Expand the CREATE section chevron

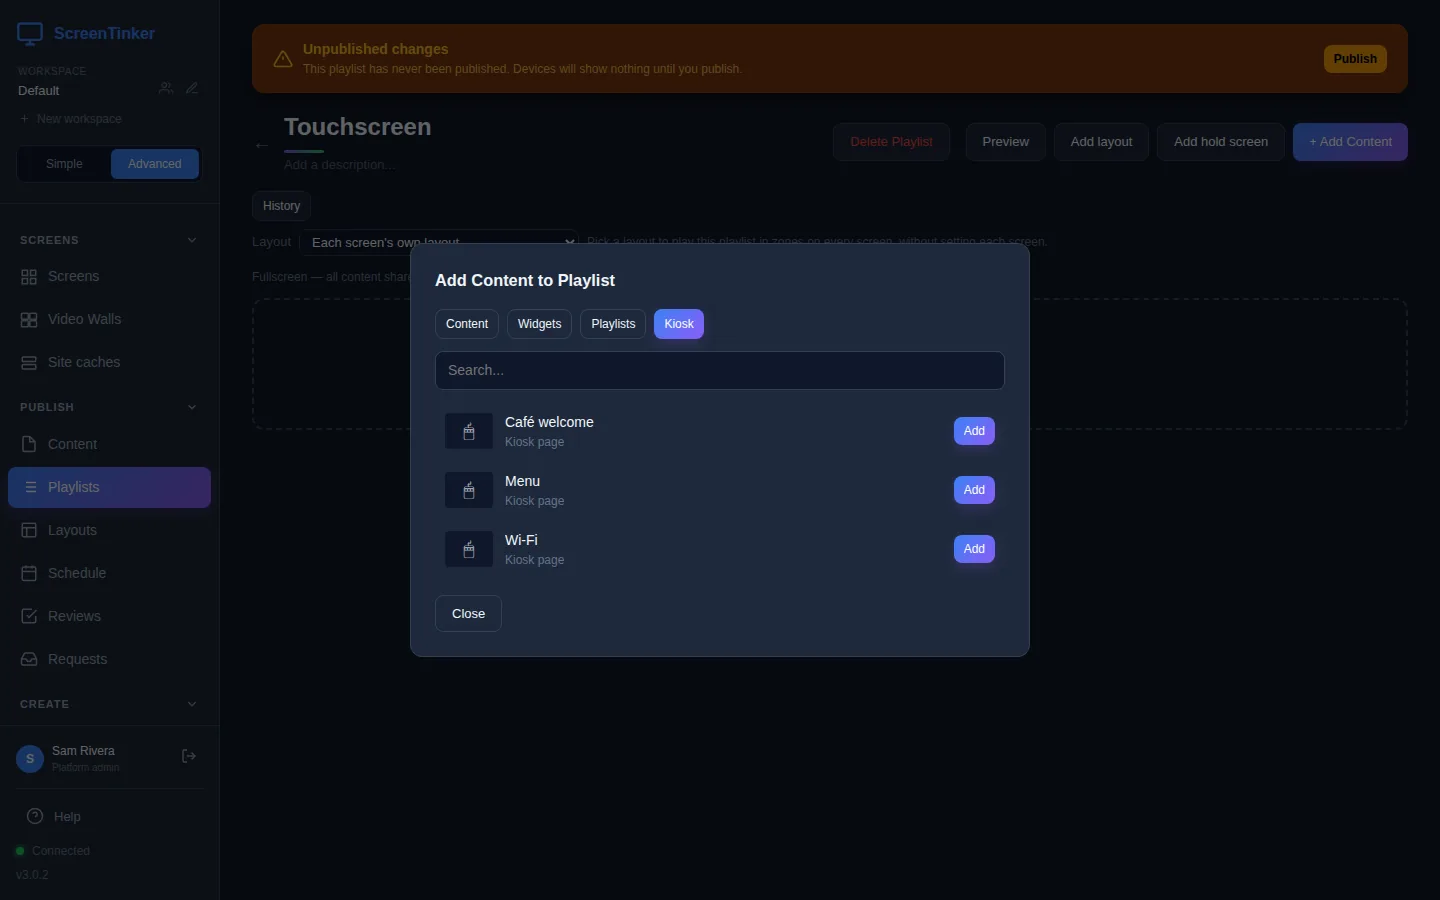192,704
